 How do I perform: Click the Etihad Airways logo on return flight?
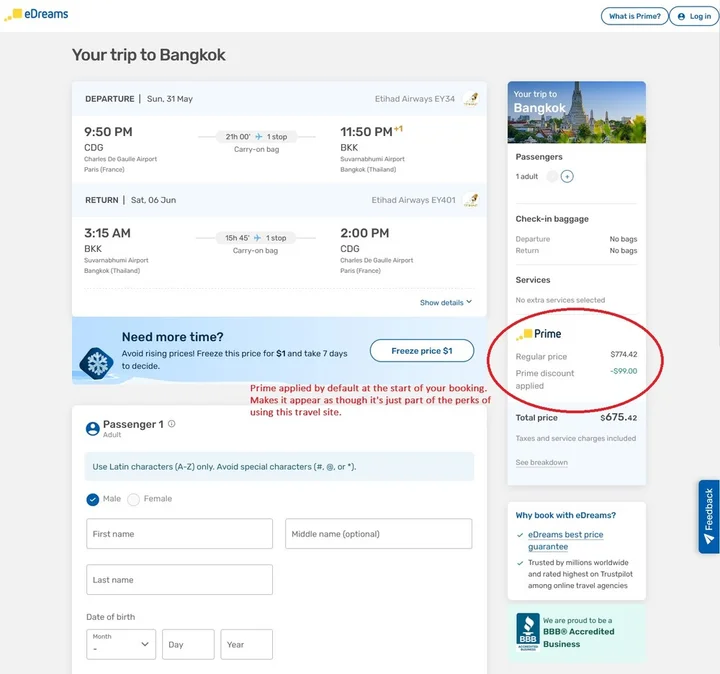point(471,200)
